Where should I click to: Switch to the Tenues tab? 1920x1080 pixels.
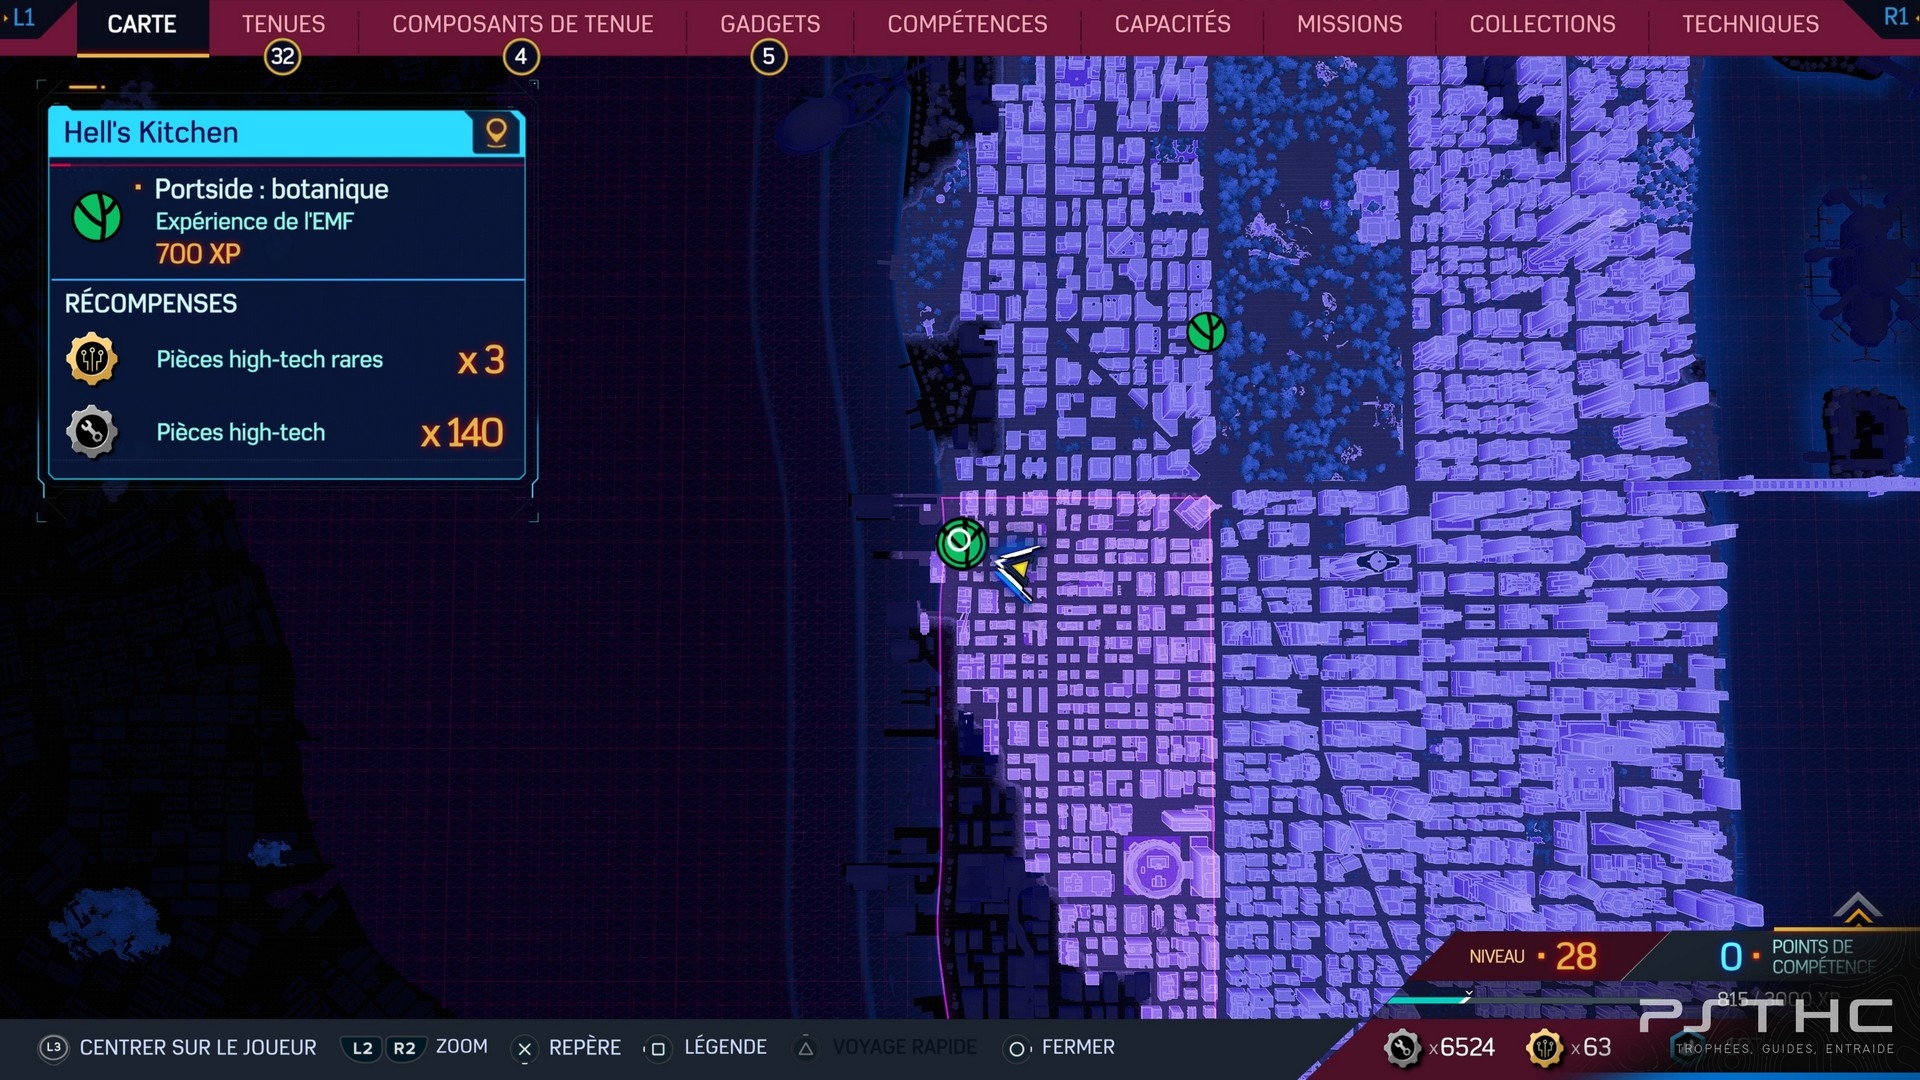[x=283, y=24]
